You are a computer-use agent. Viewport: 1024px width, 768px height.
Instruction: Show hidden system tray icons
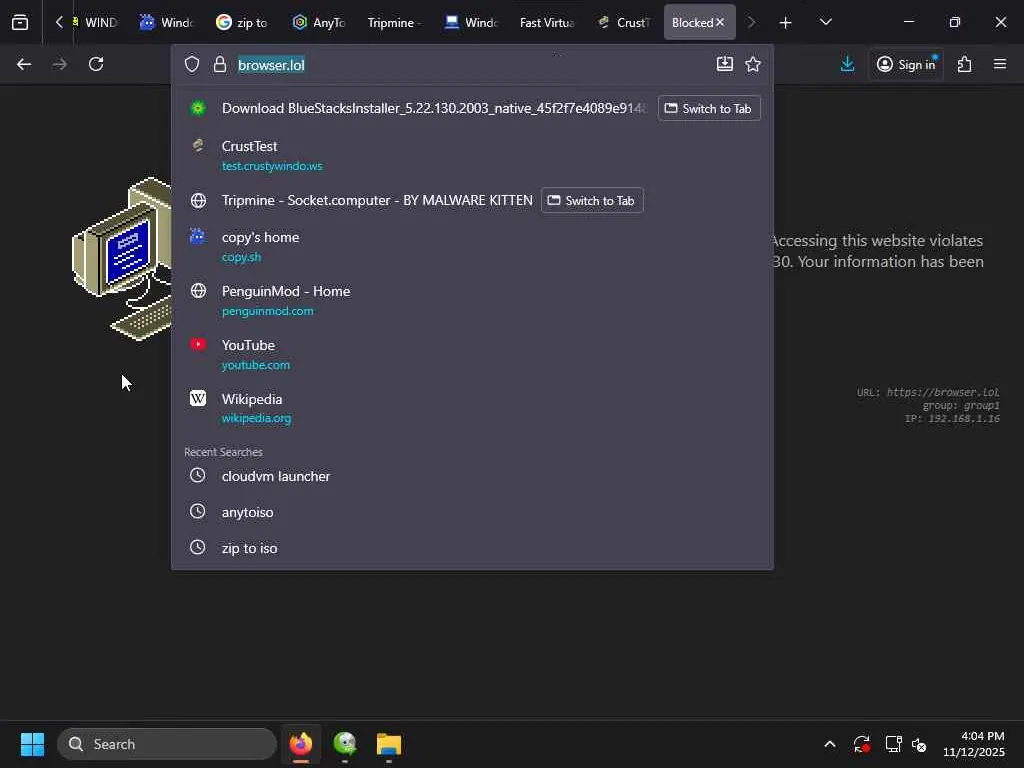(x=829, y=744)
